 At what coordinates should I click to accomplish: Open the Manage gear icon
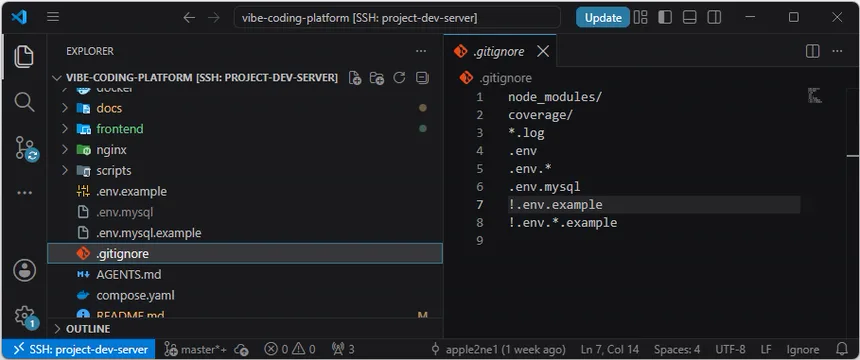pyautogui.click(x=25, y=317)
